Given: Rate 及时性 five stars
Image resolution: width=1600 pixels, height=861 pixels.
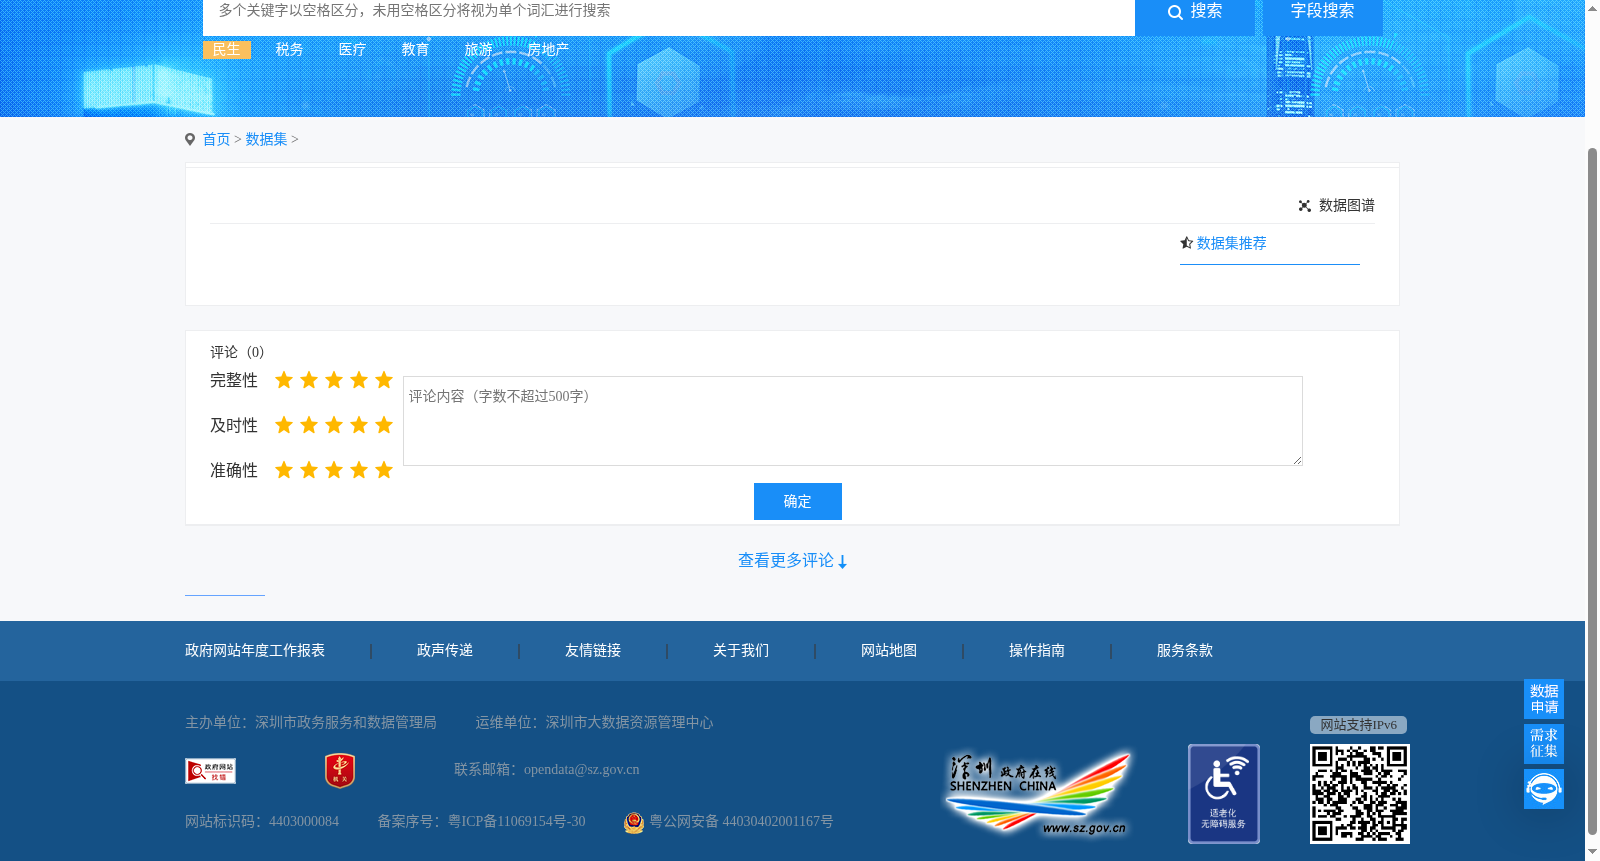Looking at the screenshot, I should point(384,425).
